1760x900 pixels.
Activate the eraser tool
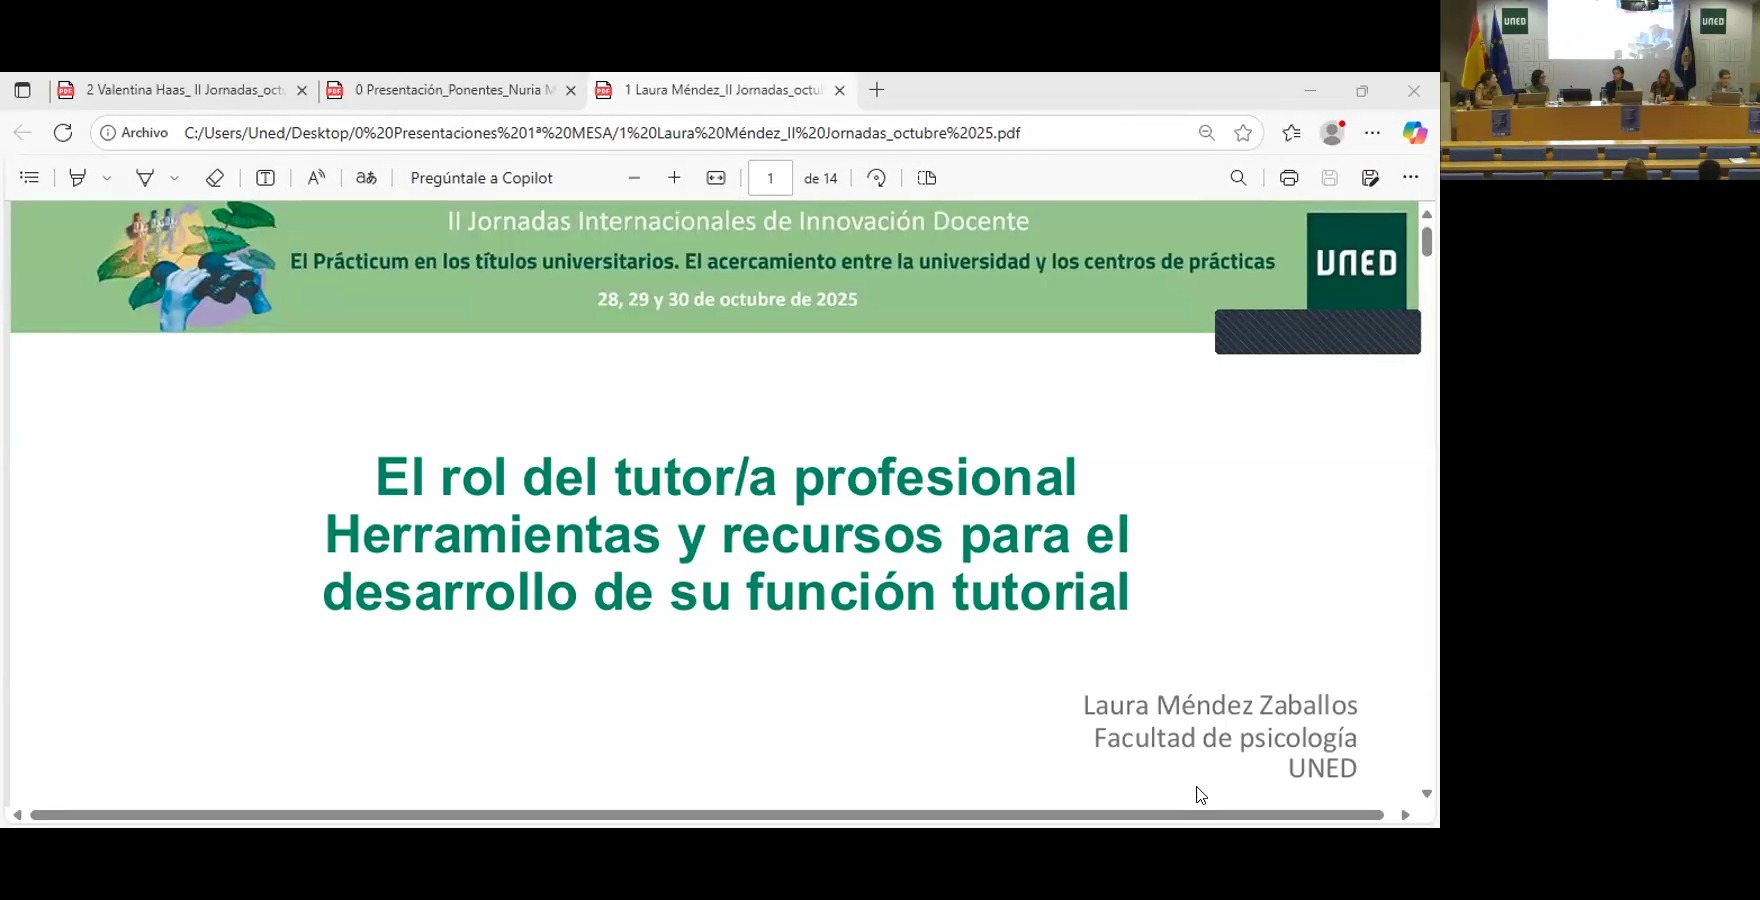click(x=214, y=177)
